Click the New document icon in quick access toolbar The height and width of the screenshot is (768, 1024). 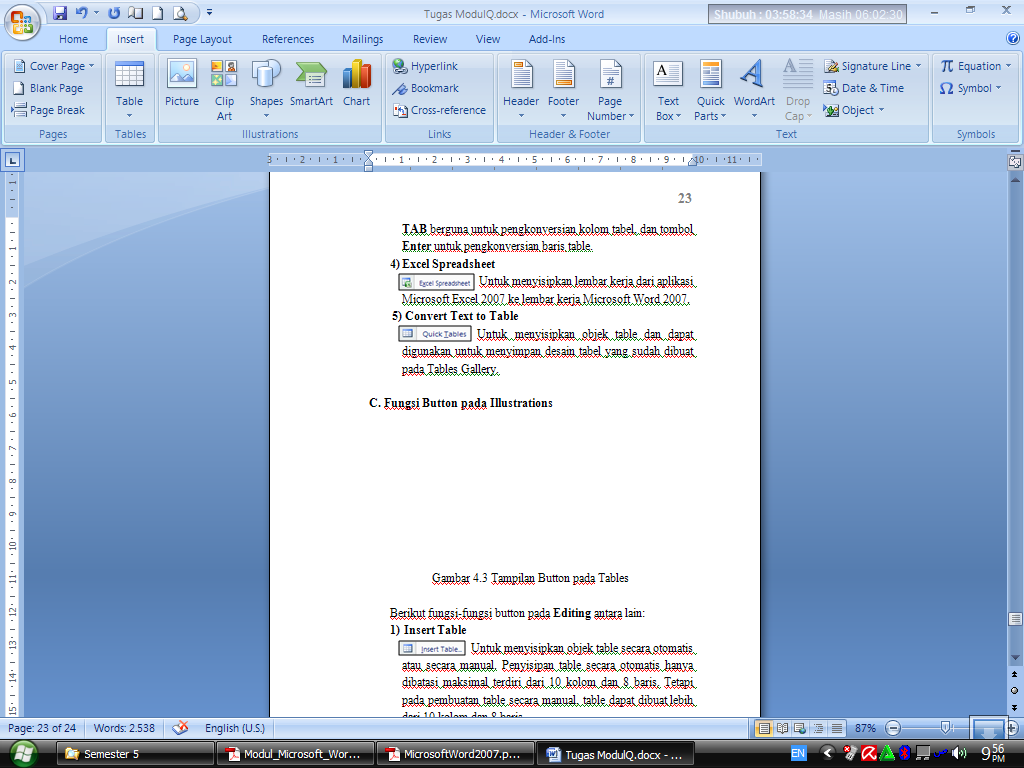157,12
